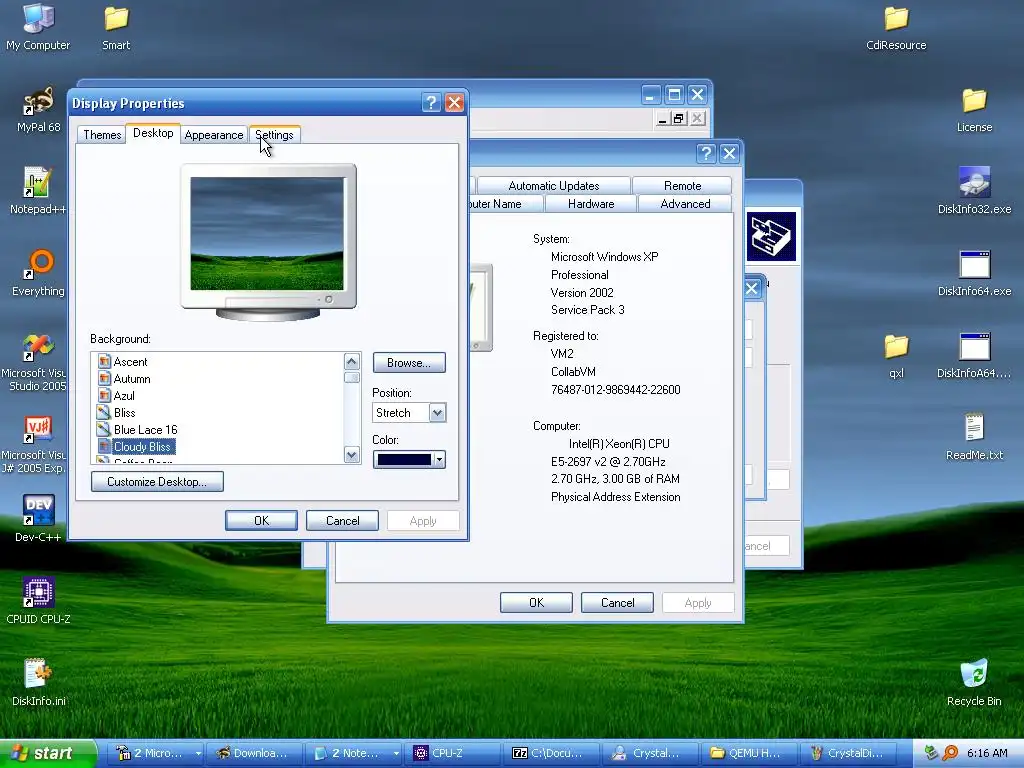Select DiskInfo32.exe desktop icon
1024x768 pixels.
[x=974, y=191]
